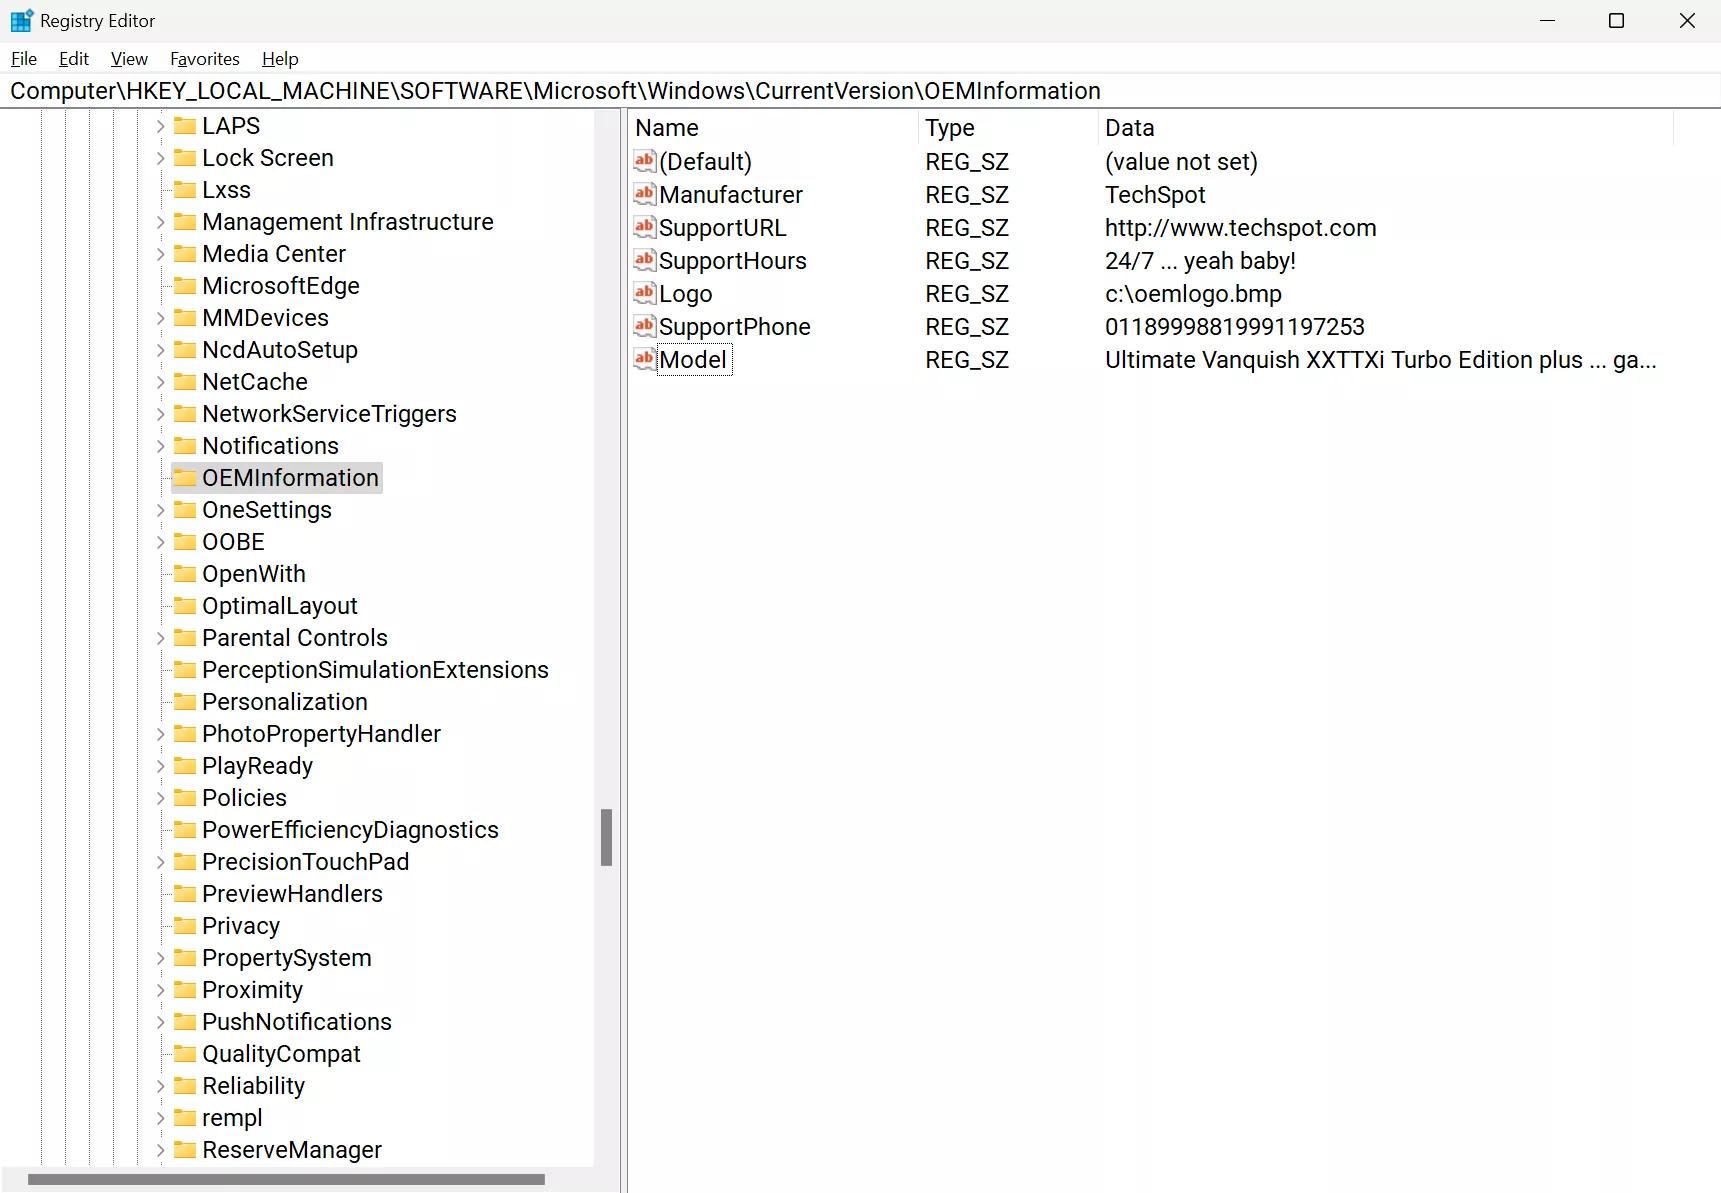Expand the Notifications key
The image size is (1721, 1193).
pos(160,446)
